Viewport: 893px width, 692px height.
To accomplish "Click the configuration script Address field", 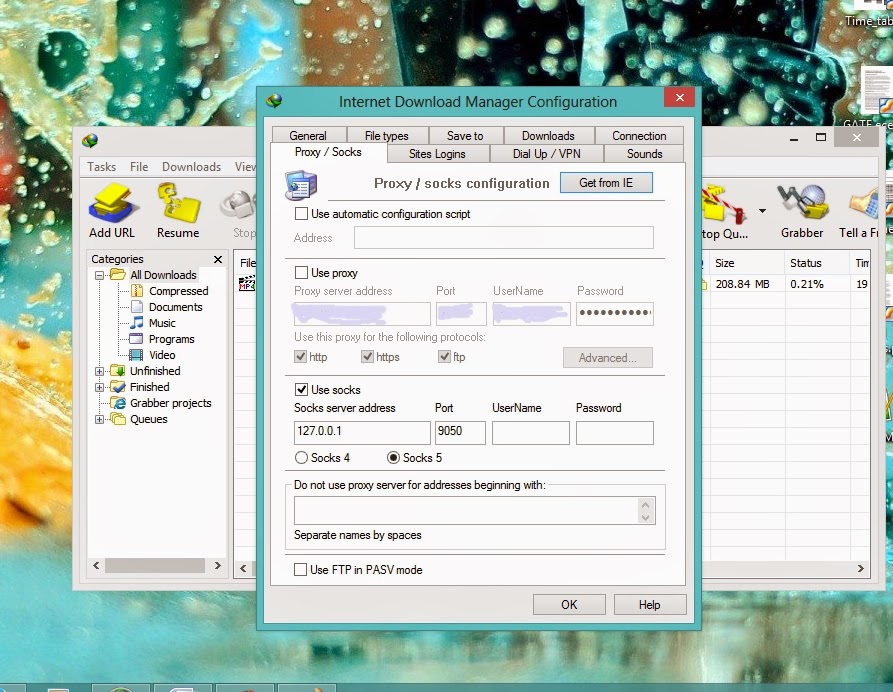I will (503, 238).
